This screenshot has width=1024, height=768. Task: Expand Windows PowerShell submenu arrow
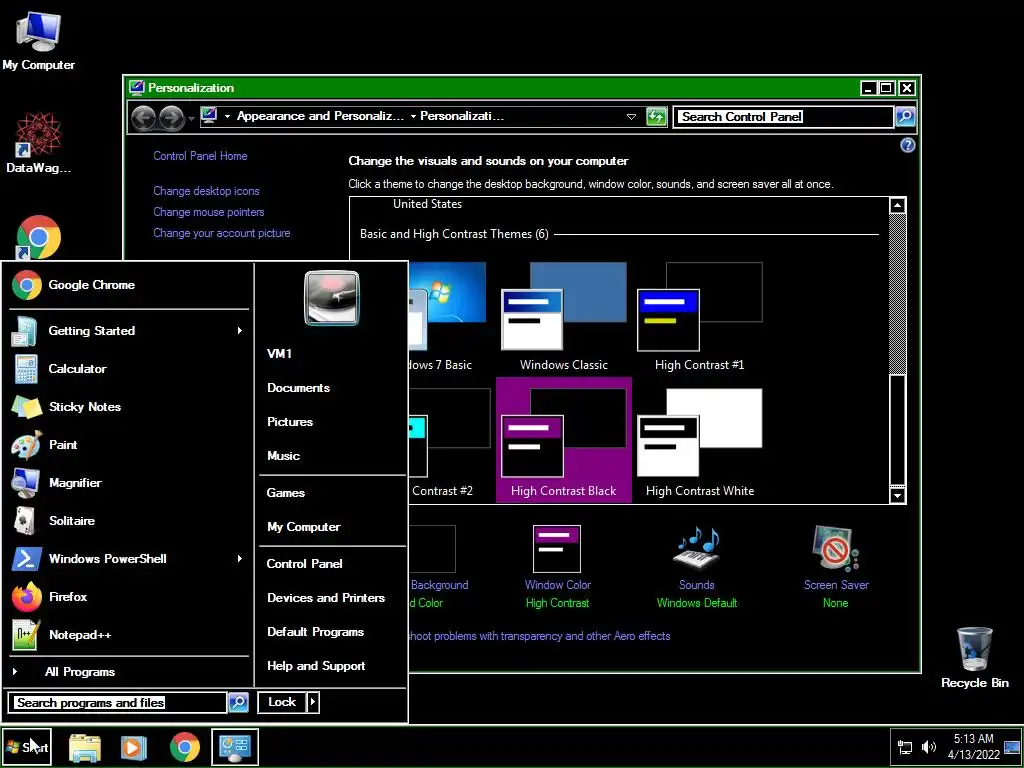tap(240, 558)
